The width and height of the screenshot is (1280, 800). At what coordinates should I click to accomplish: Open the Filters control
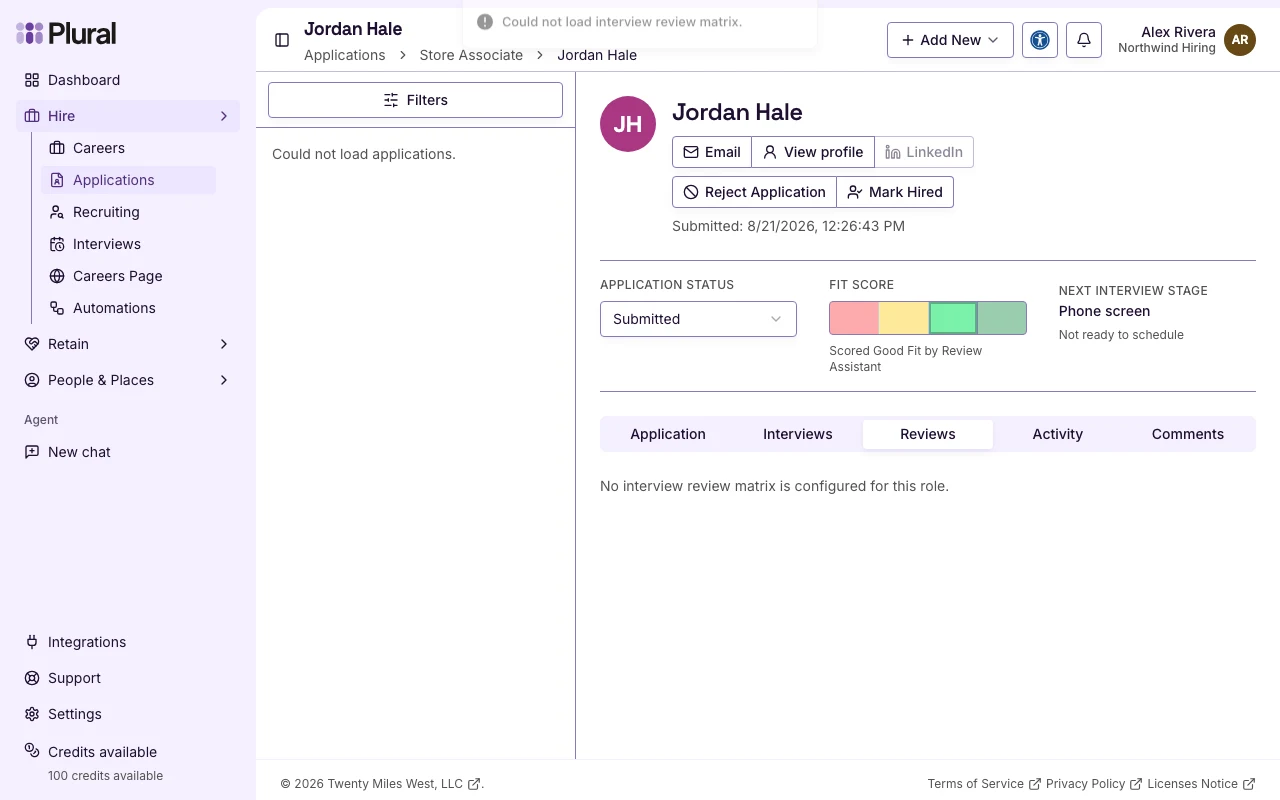pos(415,100)
